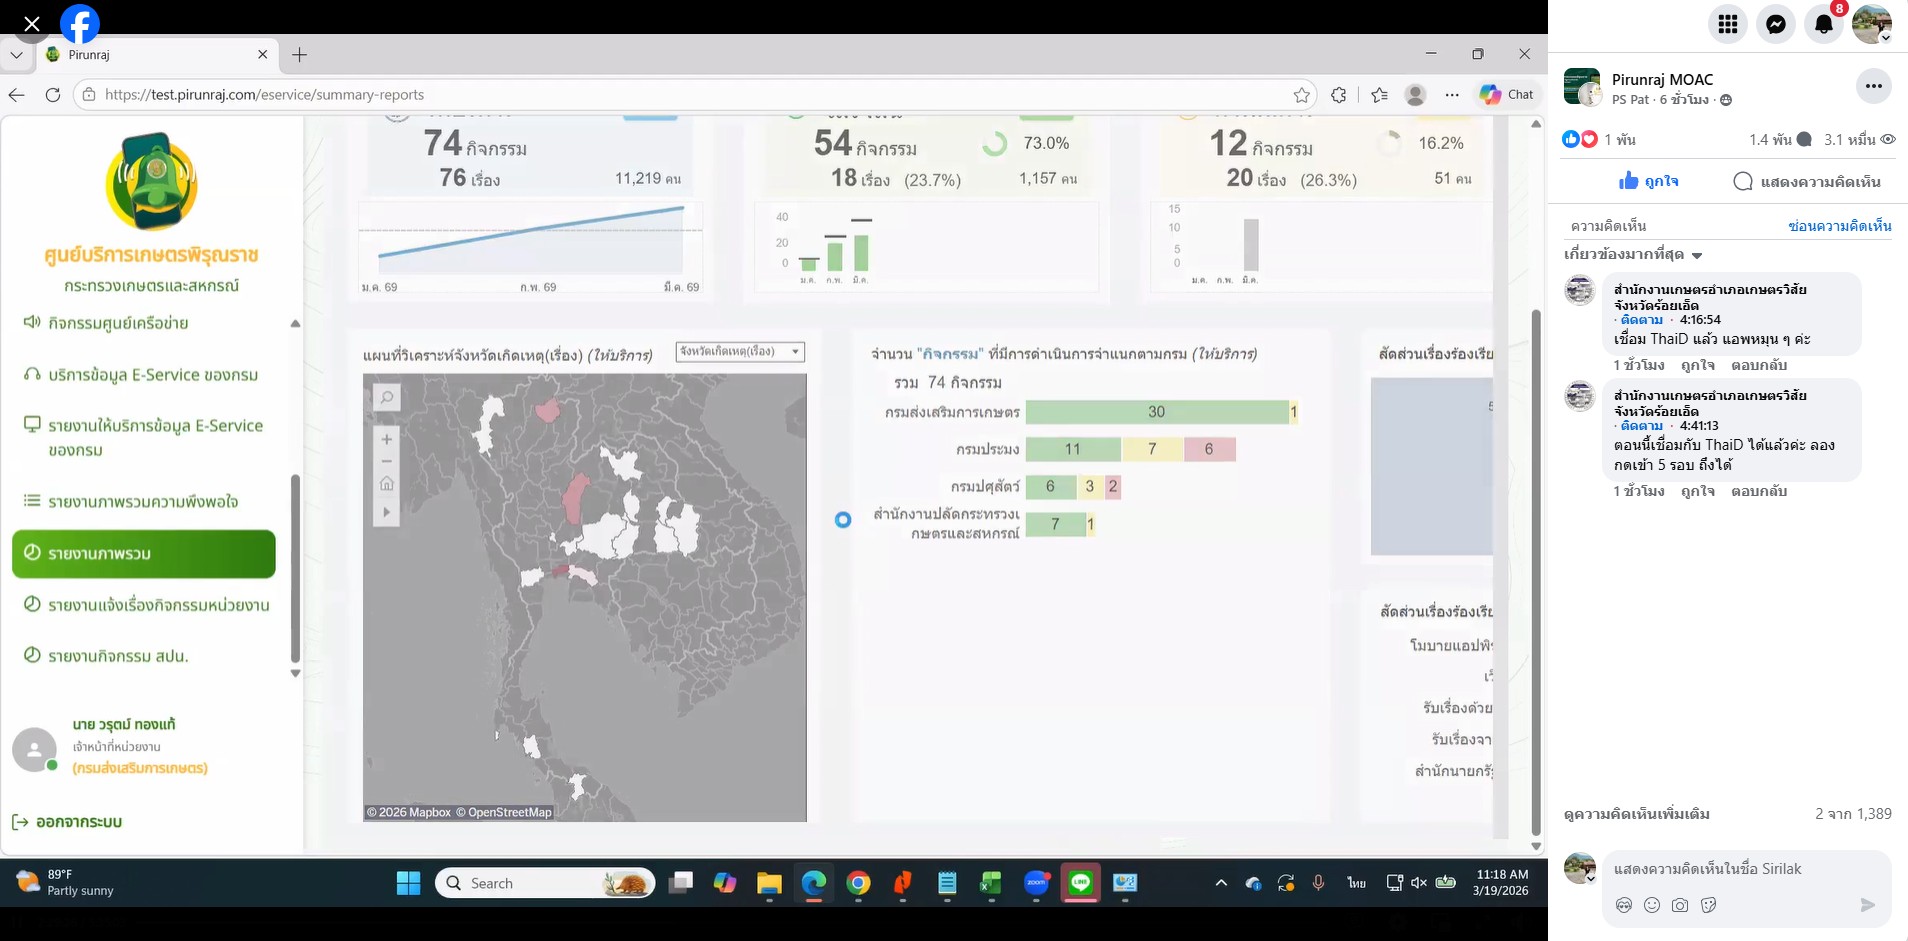Viewport: 1908px width, 941px height.
Task: Click green bar 30 for กรมส่งเสริมการเกษตร
Action: point(1155,412)
